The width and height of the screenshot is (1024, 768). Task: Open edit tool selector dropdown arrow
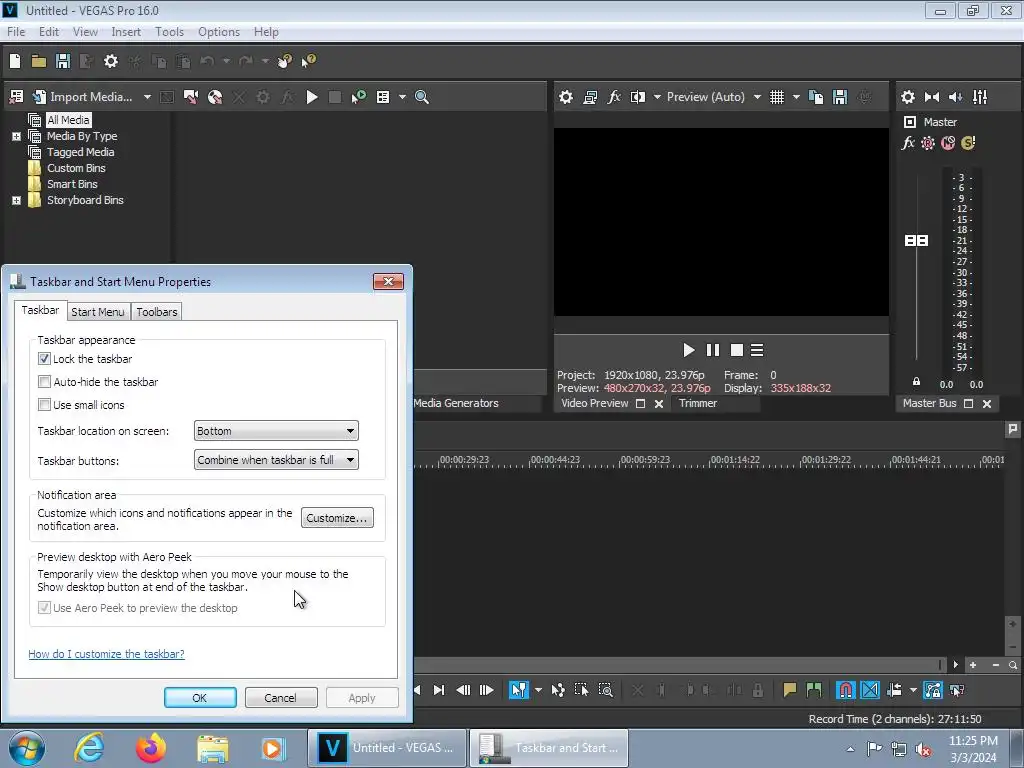pyautogui.click(x=538, y=690)
